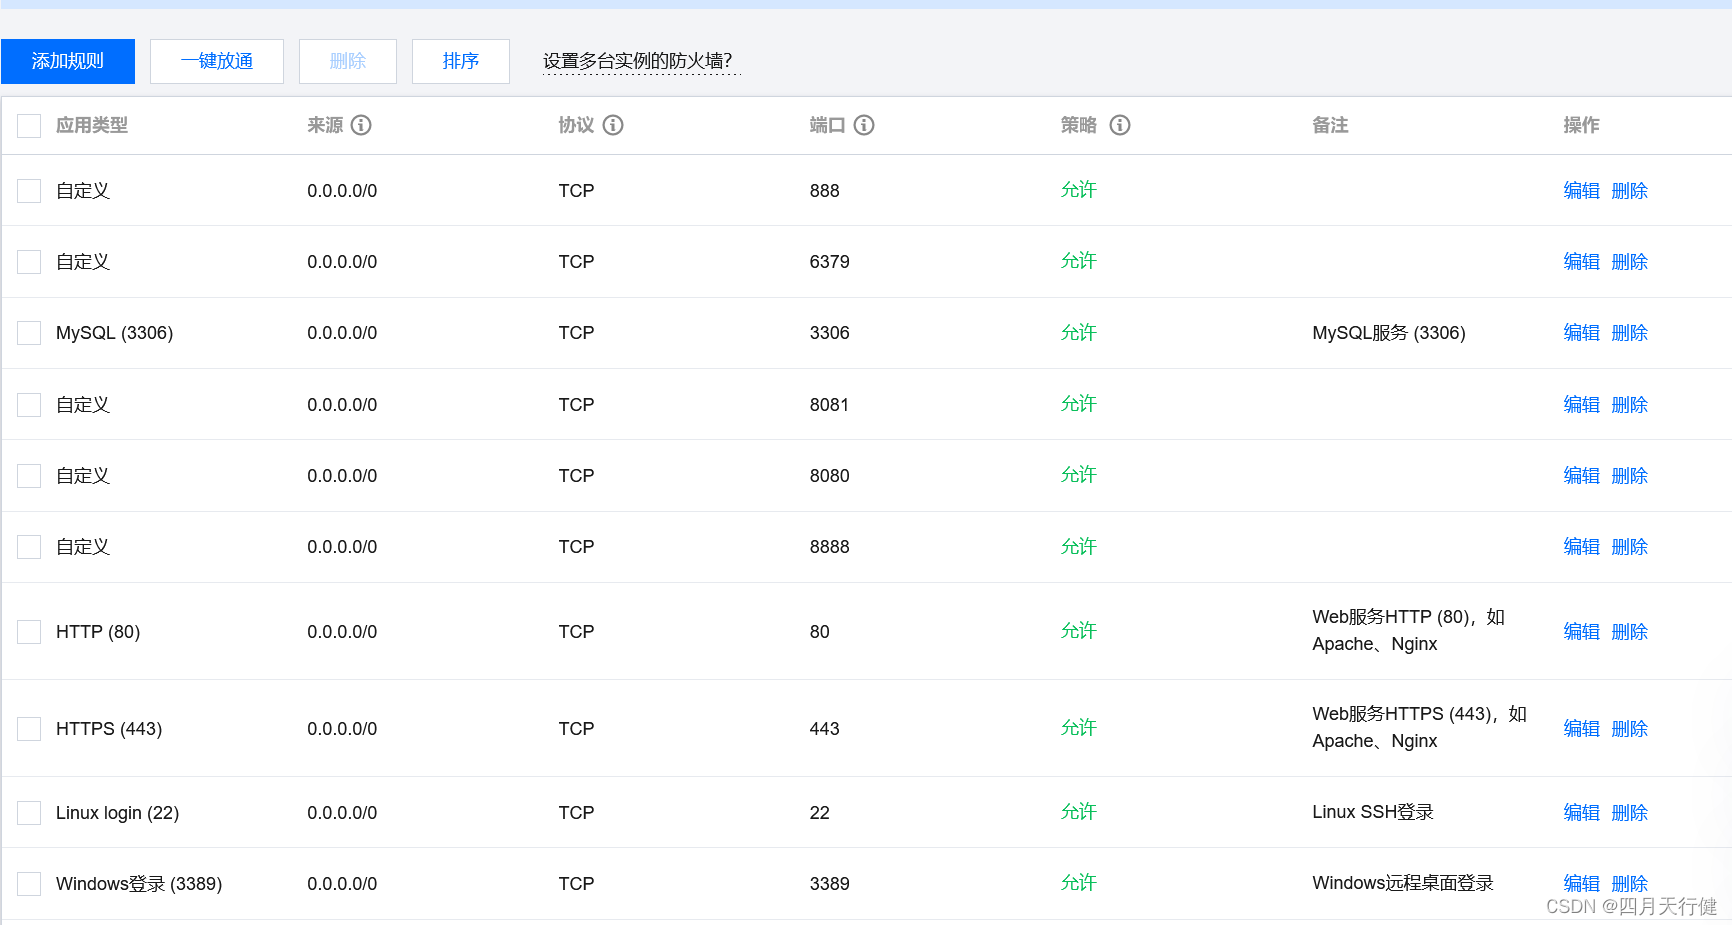This screenshot has height=925, width=1732.
Task: Select the HTTPS (443) rule checkbox
Action: [29, 729]
